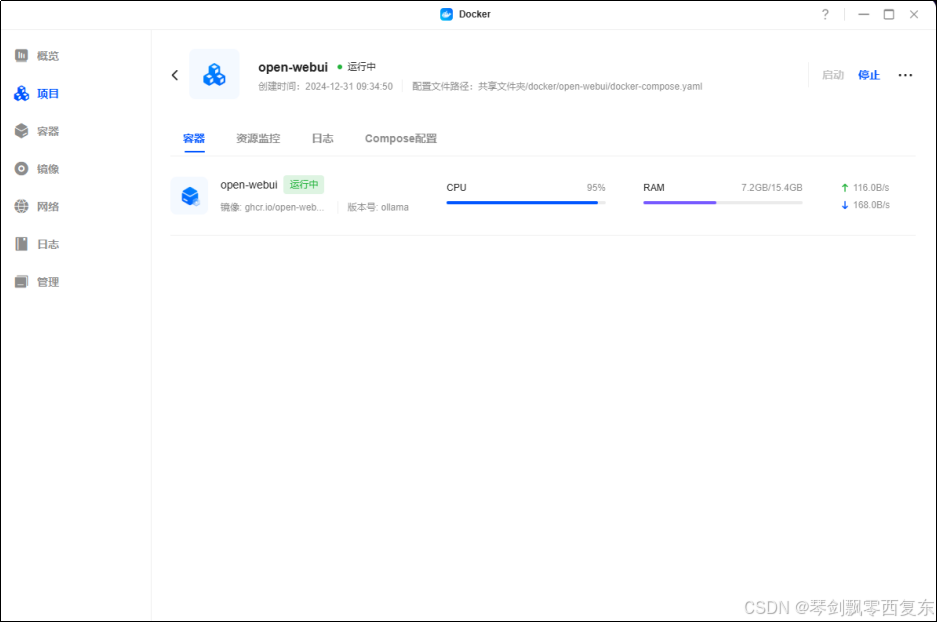
Task: Click the open-webui container name
Action: [x=249, y=185]
